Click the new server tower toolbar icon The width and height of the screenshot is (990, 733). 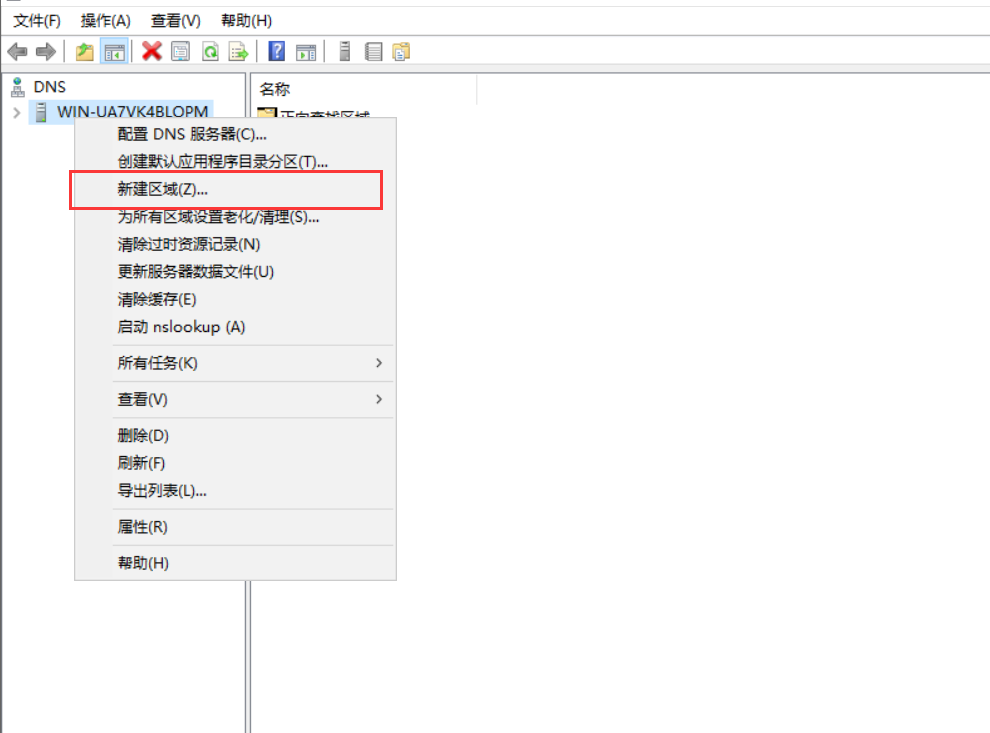(345, 51)
